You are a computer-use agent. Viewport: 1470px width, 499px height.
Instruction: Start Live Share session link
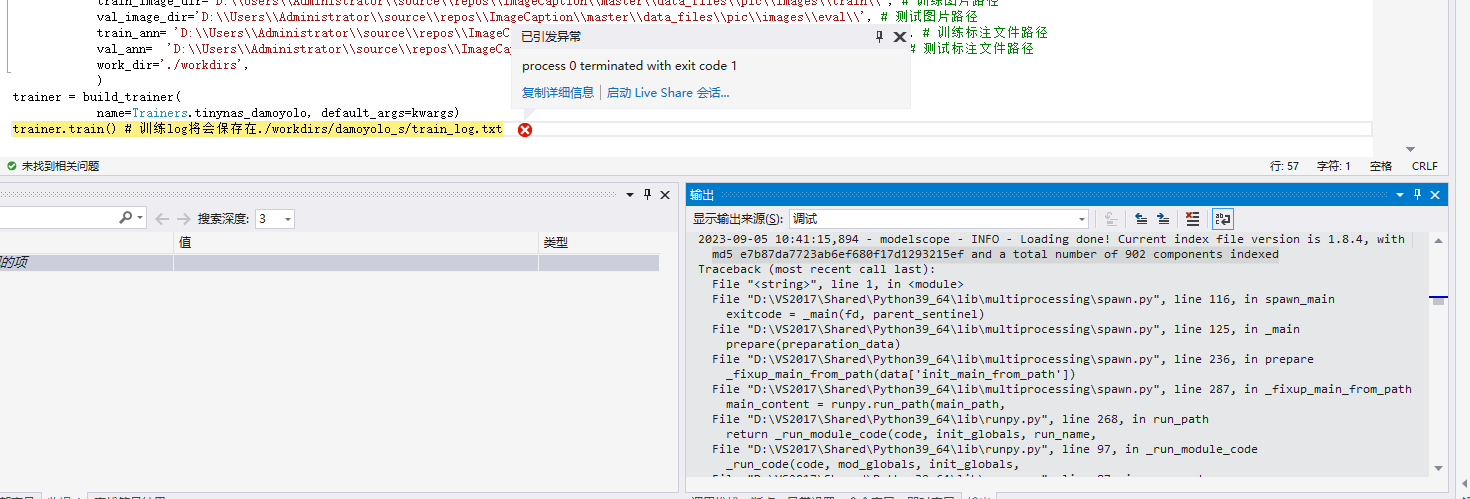pyautogui.click(x=668, y=93)
